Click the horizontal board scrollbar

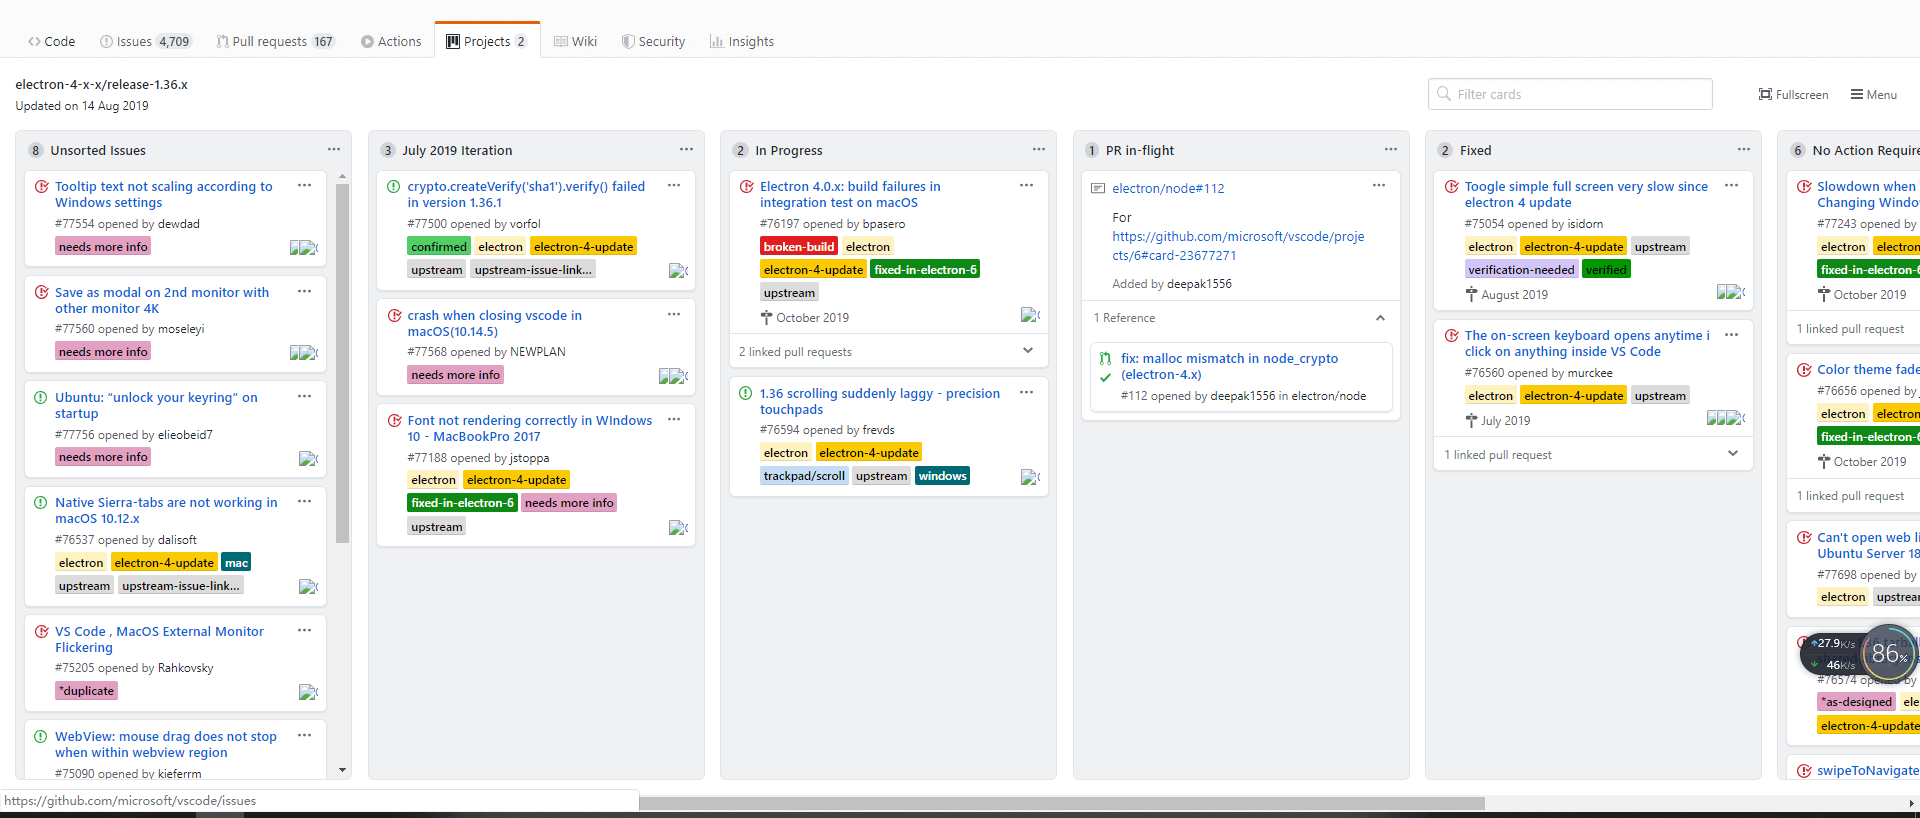[x=1062, y=803]
